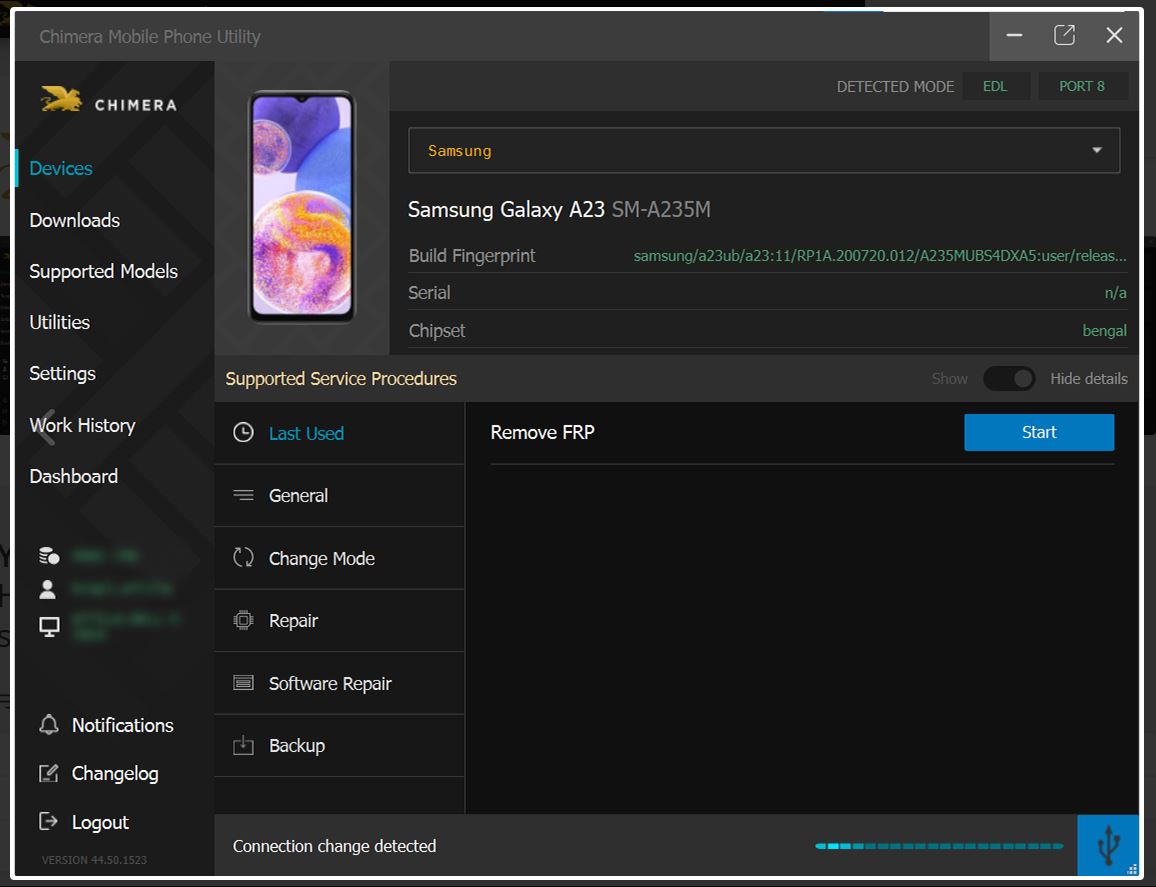Click the Change Mode circular arrows icon

tap(243, 557)
